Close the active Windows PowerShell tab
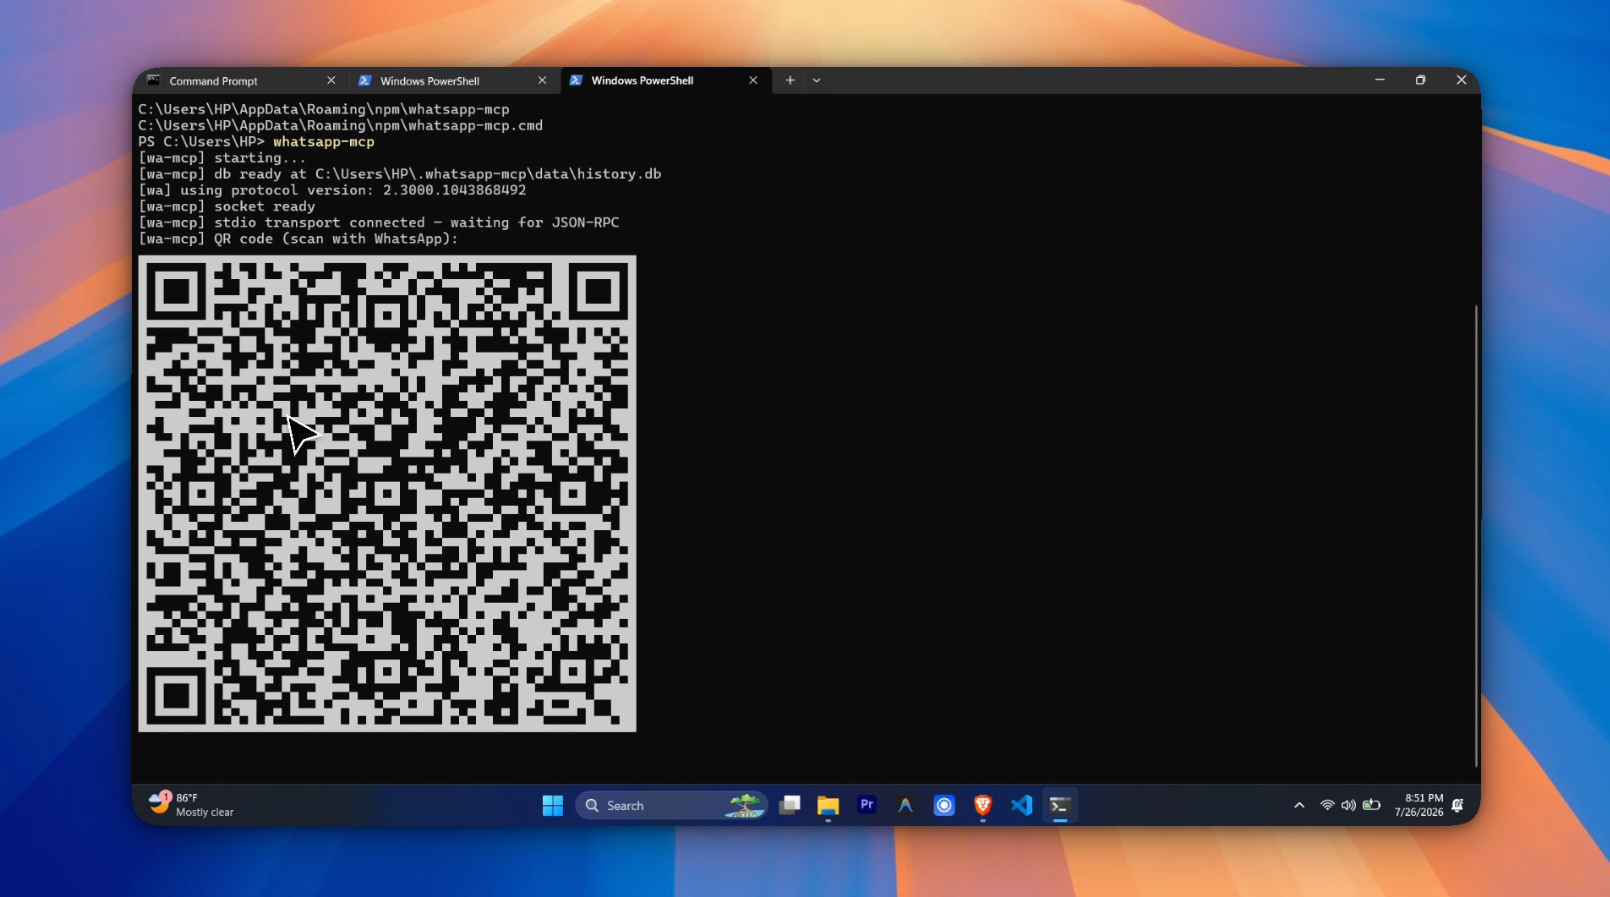Image resolution: width=1610 pixels, height=897 pixels. [753, 81]
